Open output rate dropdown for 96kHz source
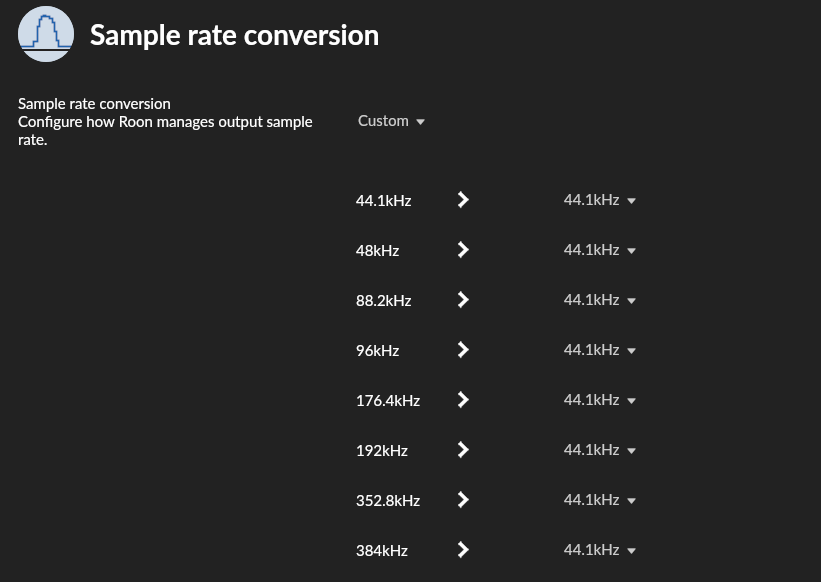 [599, 350]
